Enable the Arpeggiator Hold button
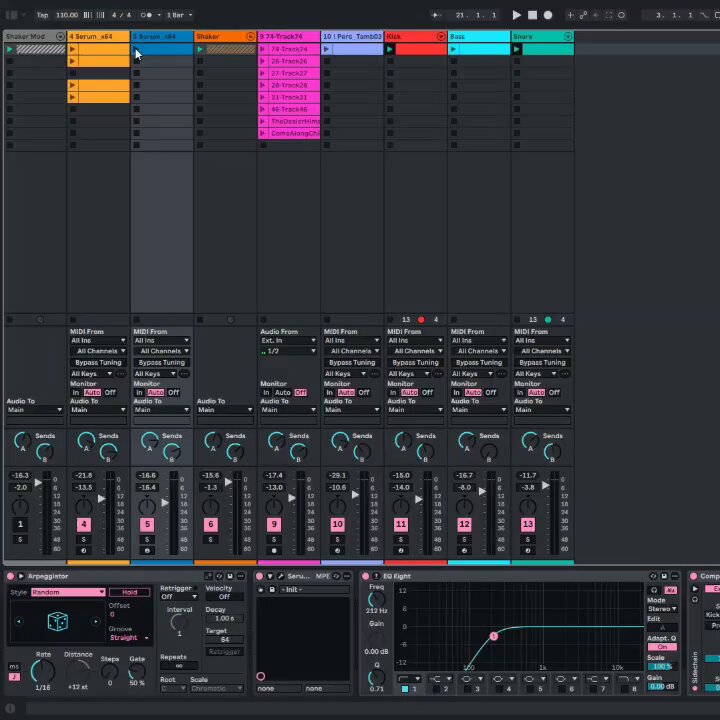 coord(129,592)
